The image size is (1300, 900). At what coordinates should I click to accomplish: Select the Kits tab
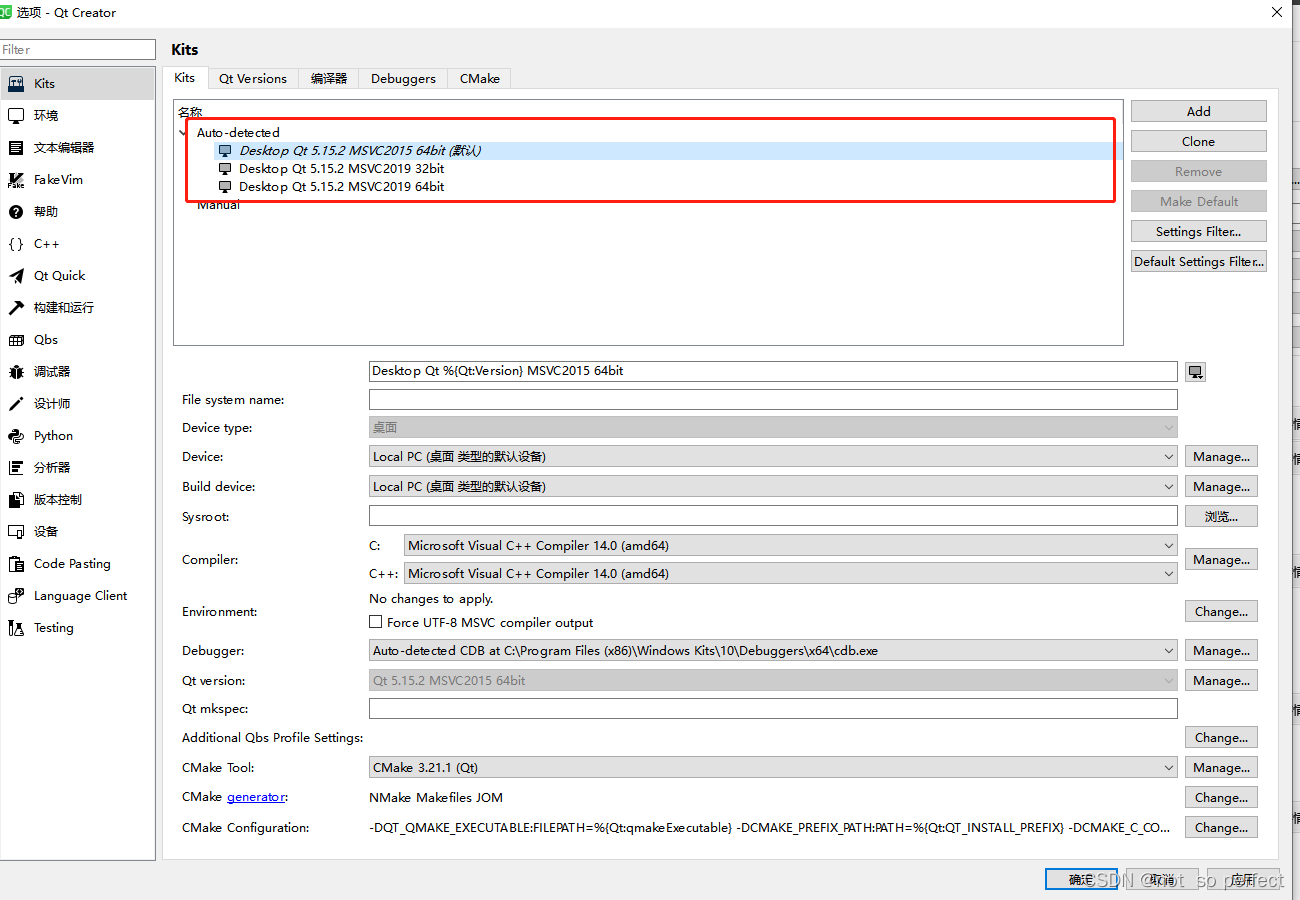click(x=185, y=77)
